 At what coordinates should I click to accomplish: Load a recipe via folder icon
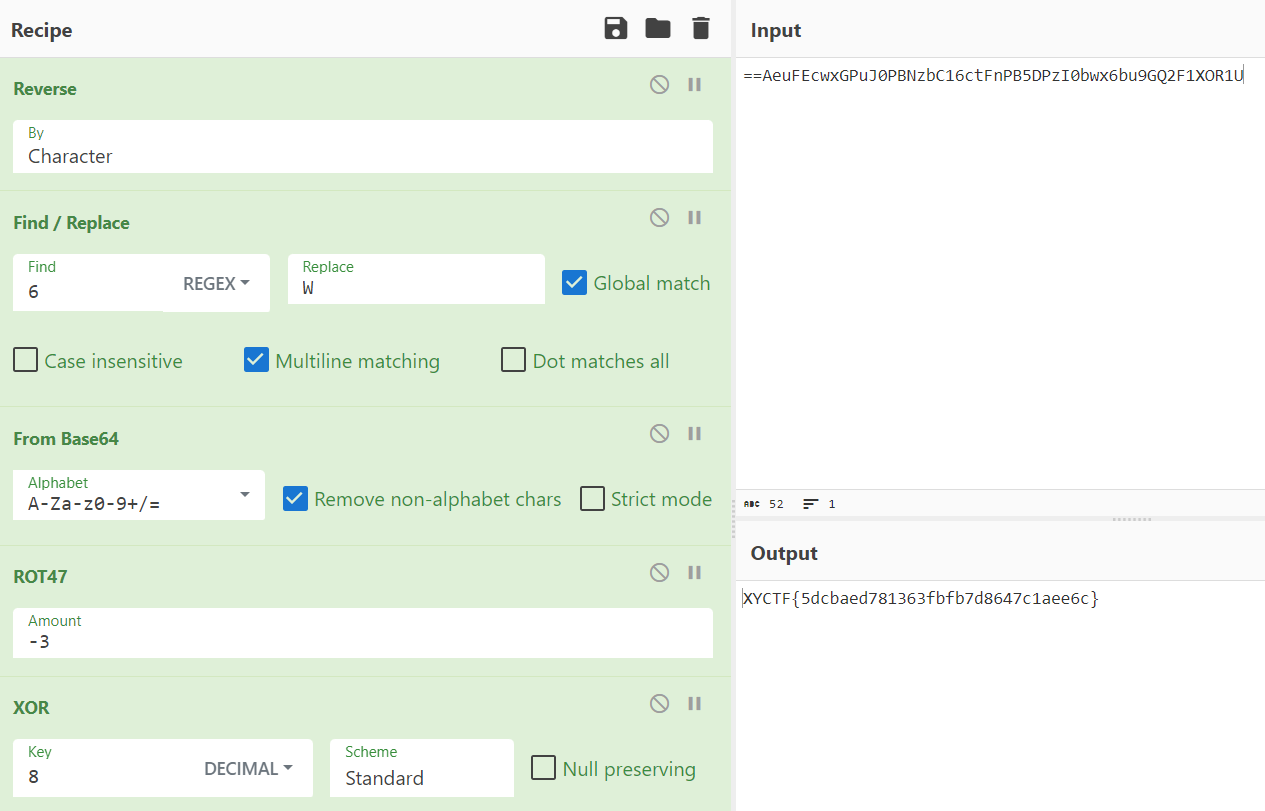[x=658, y=29]
